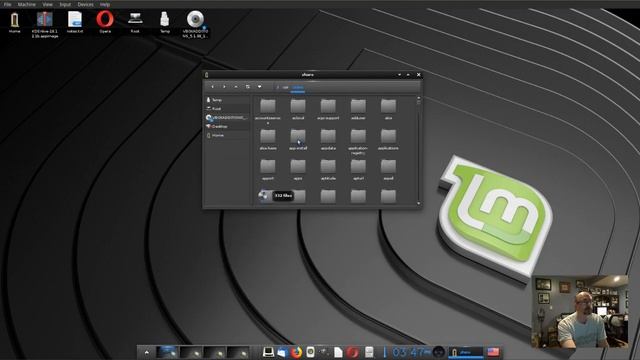Click the share breadcrumb in path bar
640x360 pixels.
[298, 87]
